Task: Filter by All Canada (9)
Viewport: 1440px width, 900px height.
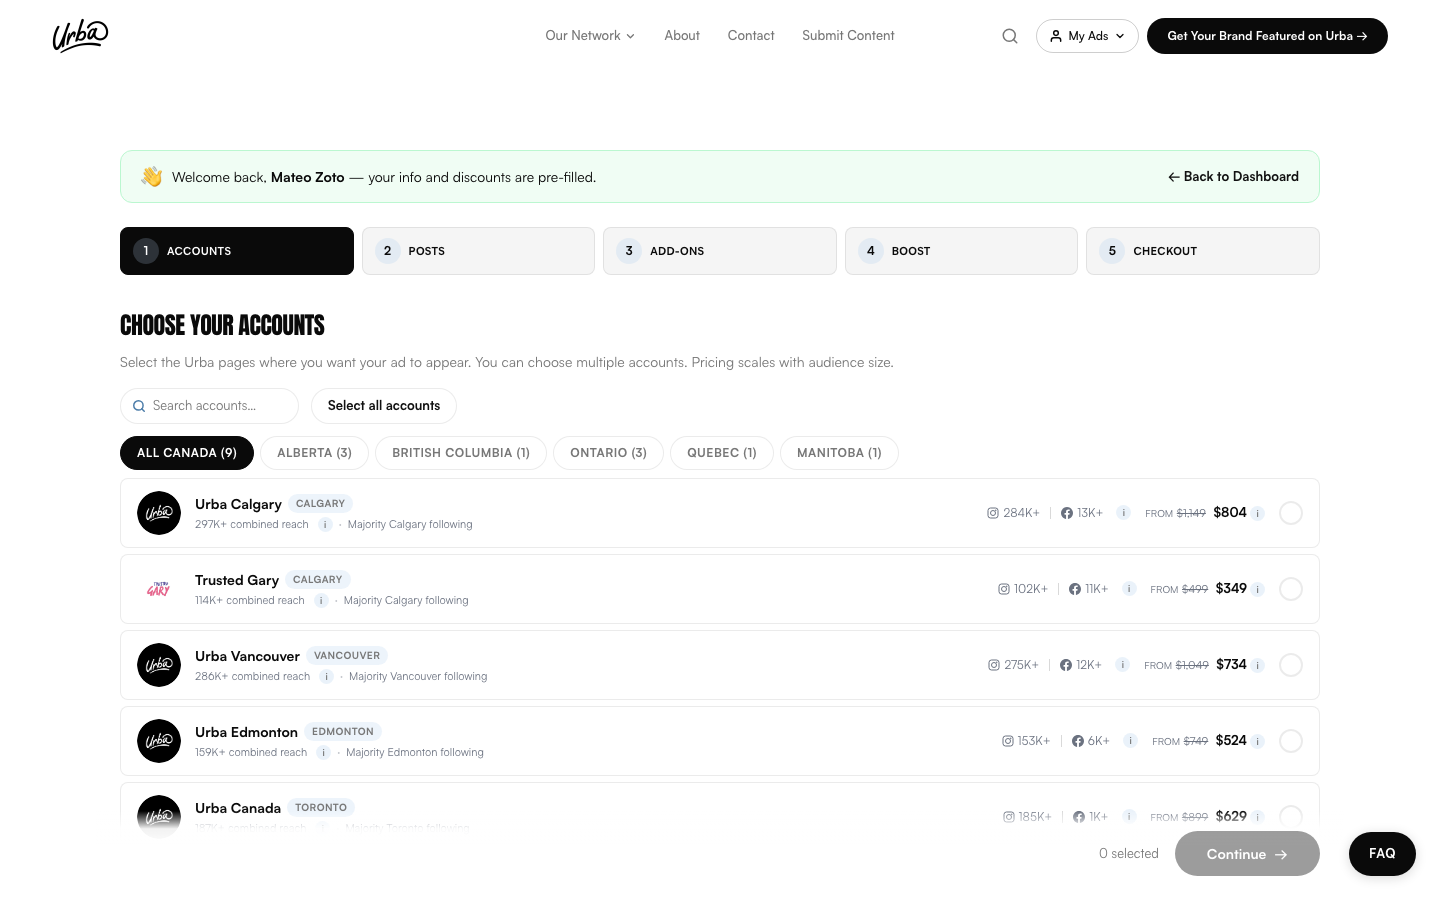Action: tap(187, 453)
